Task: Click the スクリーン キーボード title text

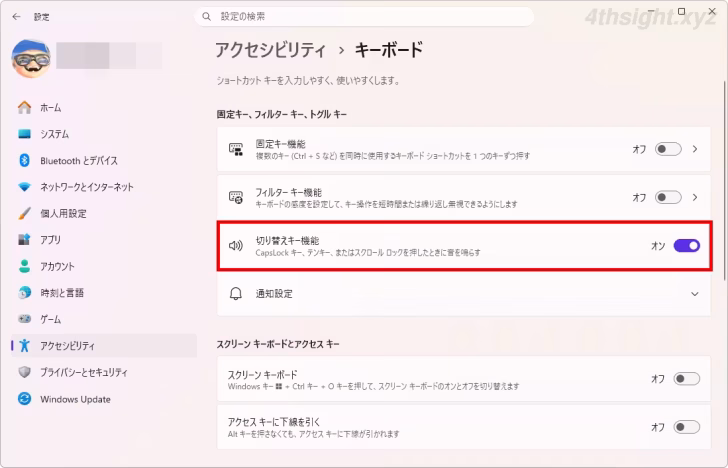Action: point(262,375)
